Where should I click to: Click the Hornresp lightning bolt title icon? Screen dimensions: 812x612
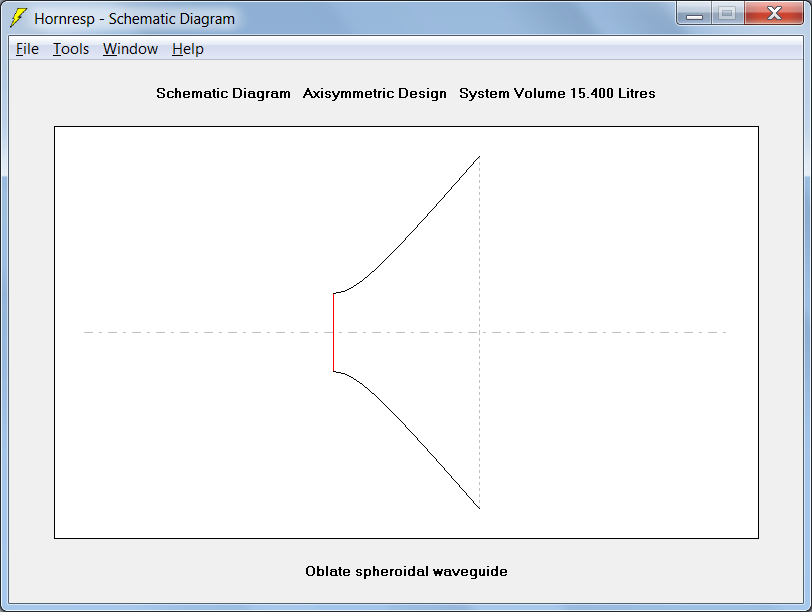coord(19,18)
